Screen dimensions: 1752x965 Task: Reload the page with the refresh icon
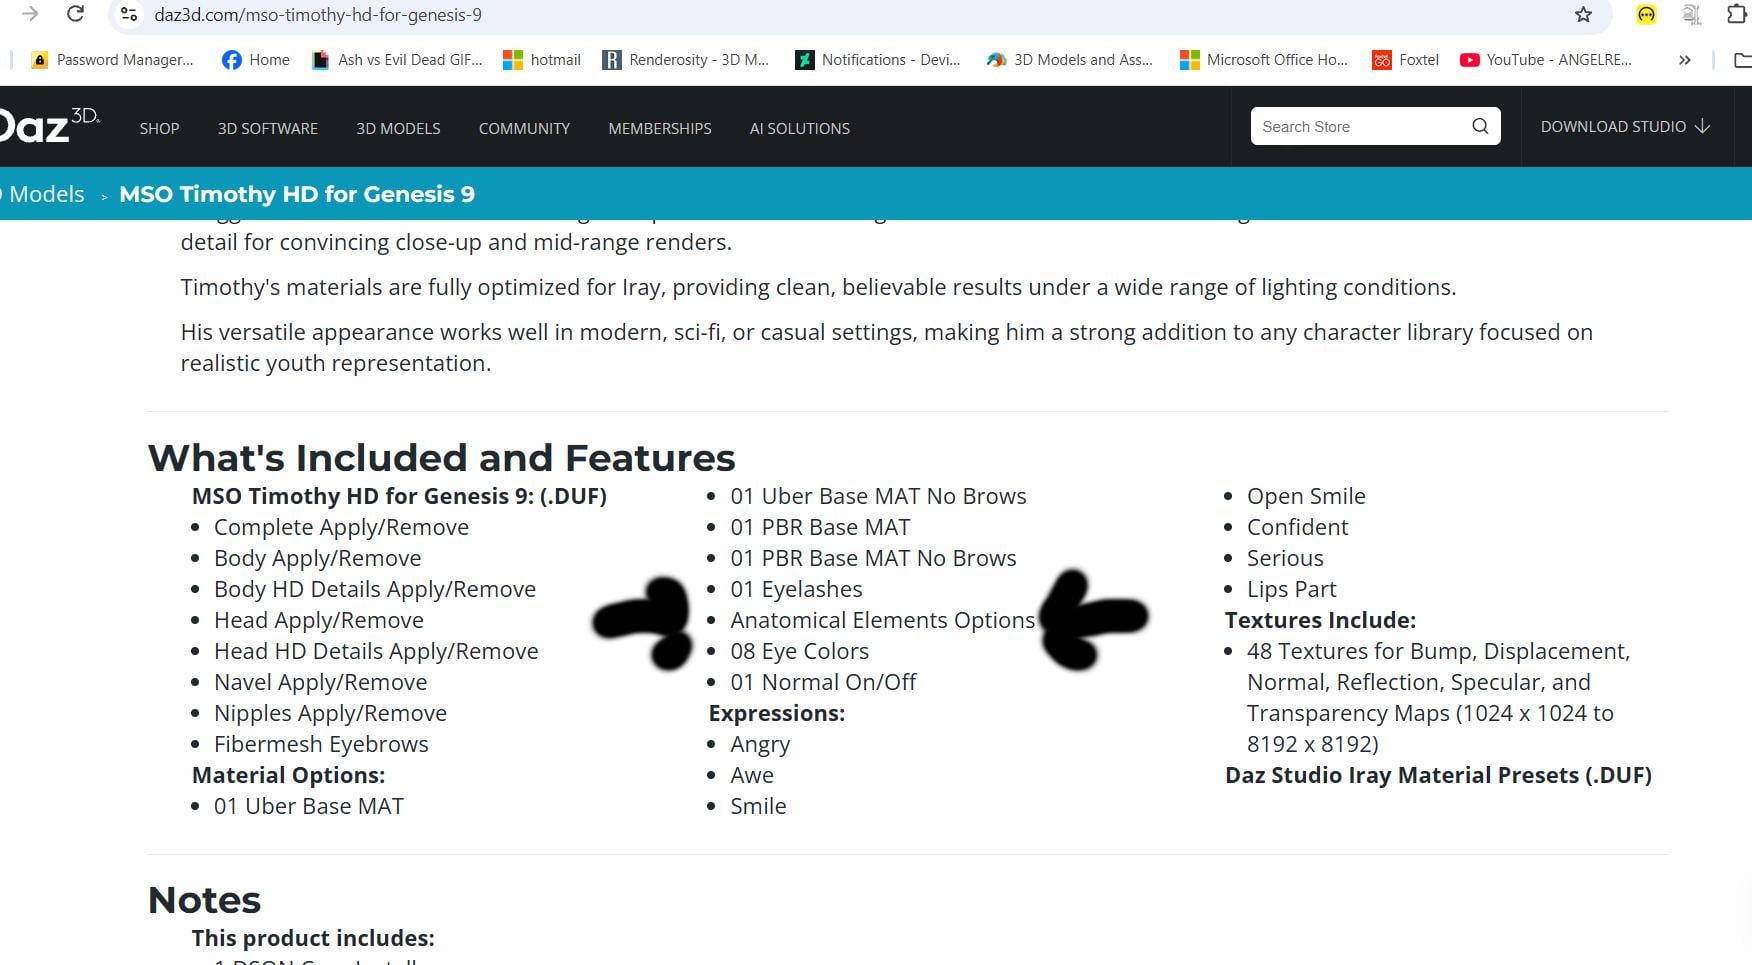[x=75, y=14]
